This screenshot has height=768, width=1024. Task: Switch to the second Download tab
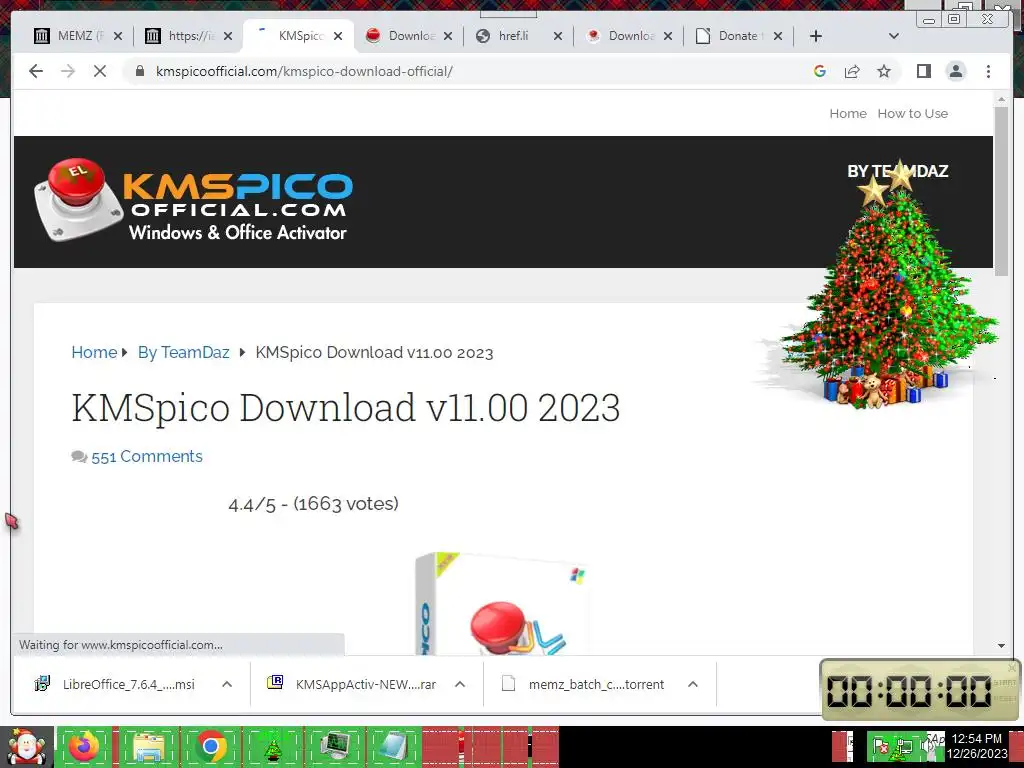628,36
